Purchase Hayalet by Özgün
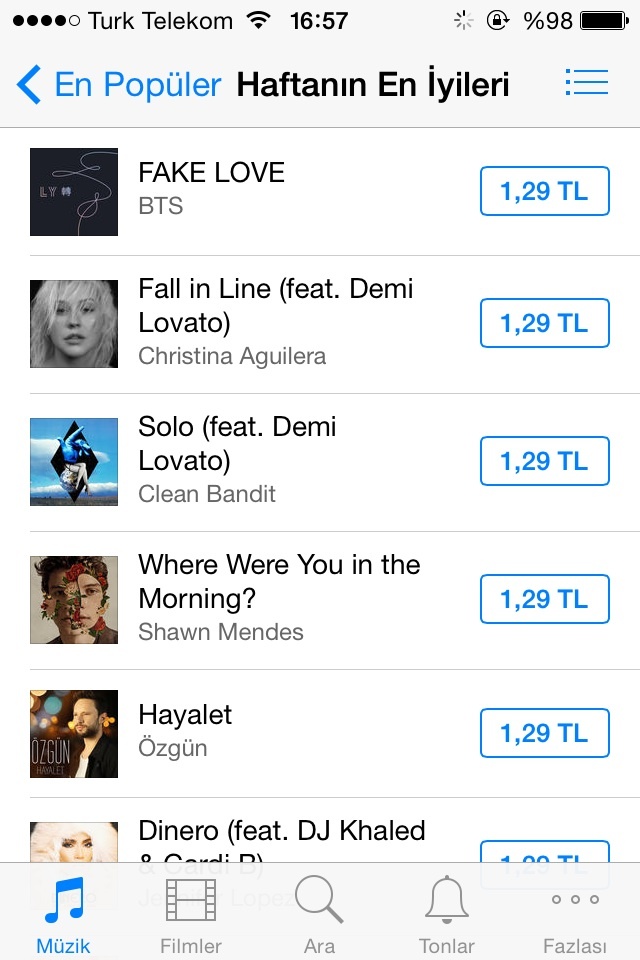The height and width of the screenshot is (960, 640). 544,733
